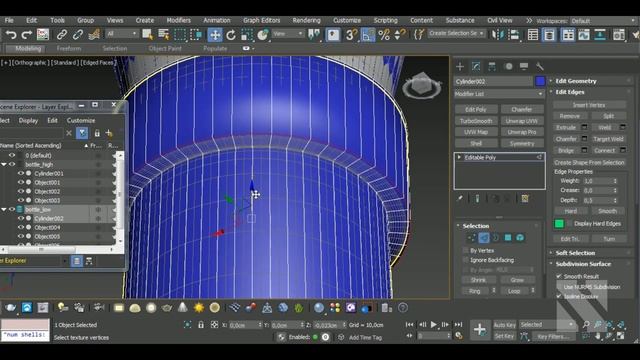
Task: Toggle the 3D Snaps icon
Action: pyautogui.click(x=351, y=35)
